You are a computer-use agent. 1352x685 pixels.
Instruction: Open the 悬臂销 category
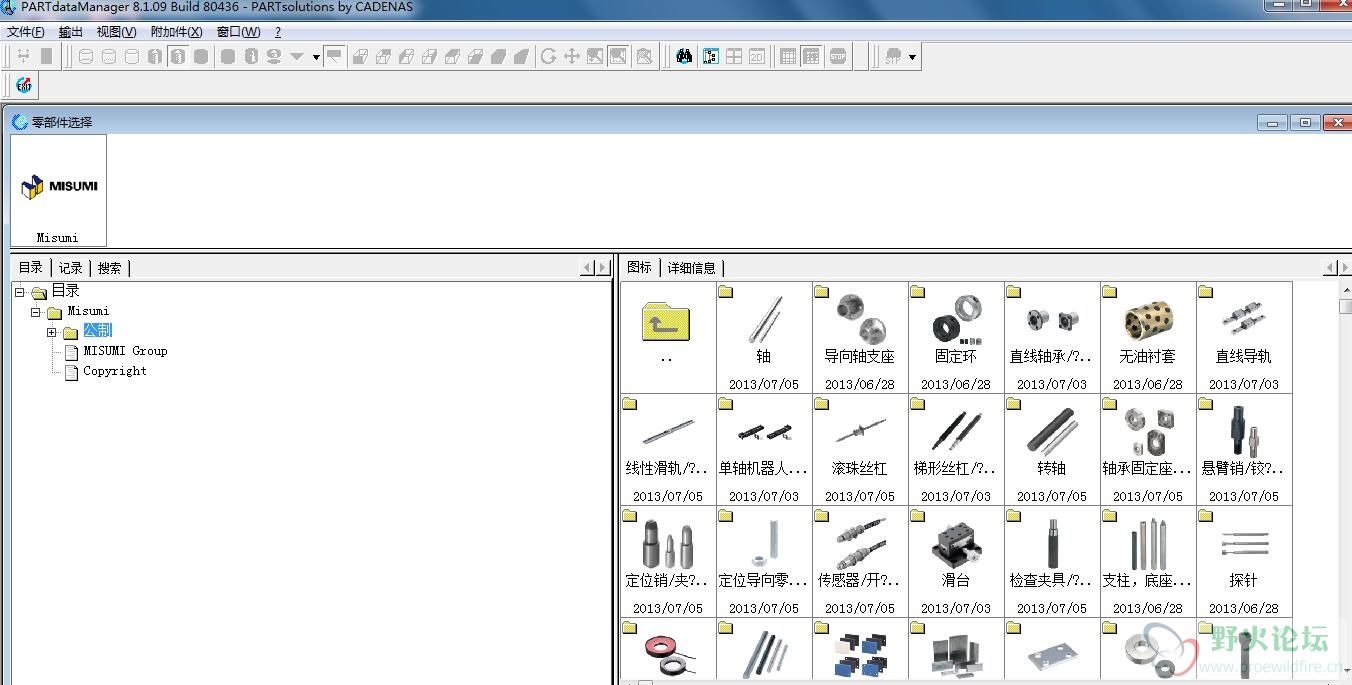(x=1244, y=449)
